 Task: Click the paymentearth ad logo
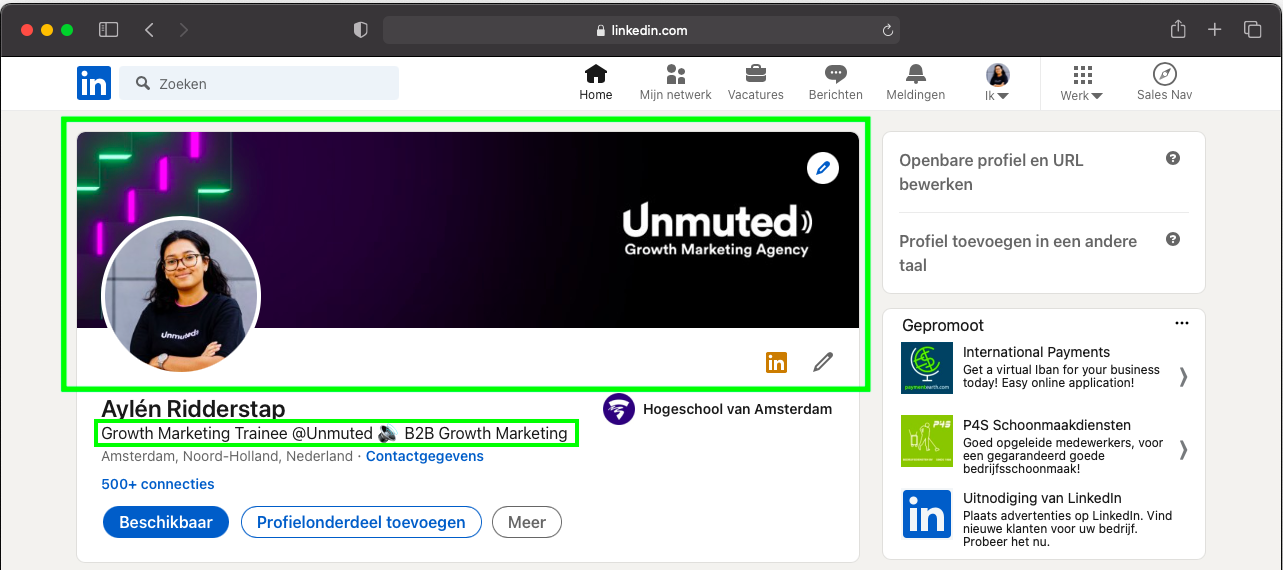(927, 368)
